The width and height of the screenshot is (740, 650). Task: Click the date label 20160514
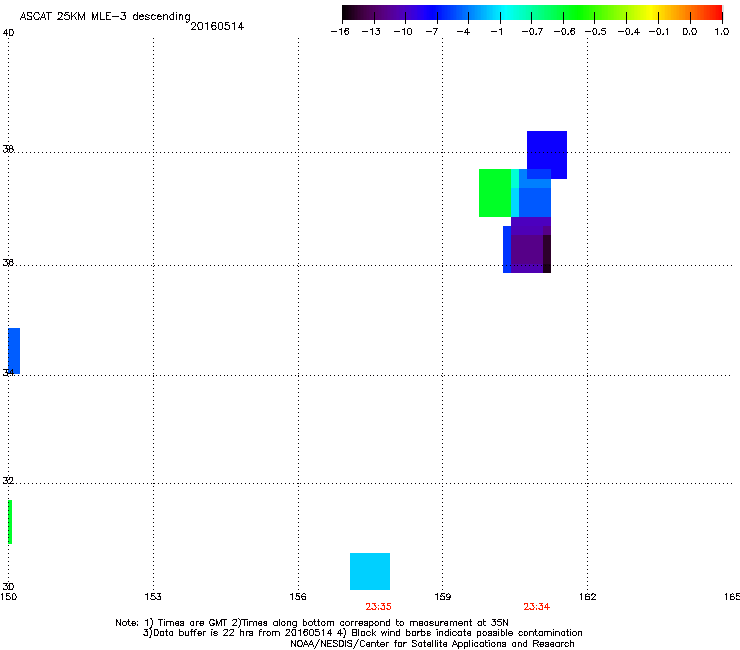coord(217,26)
